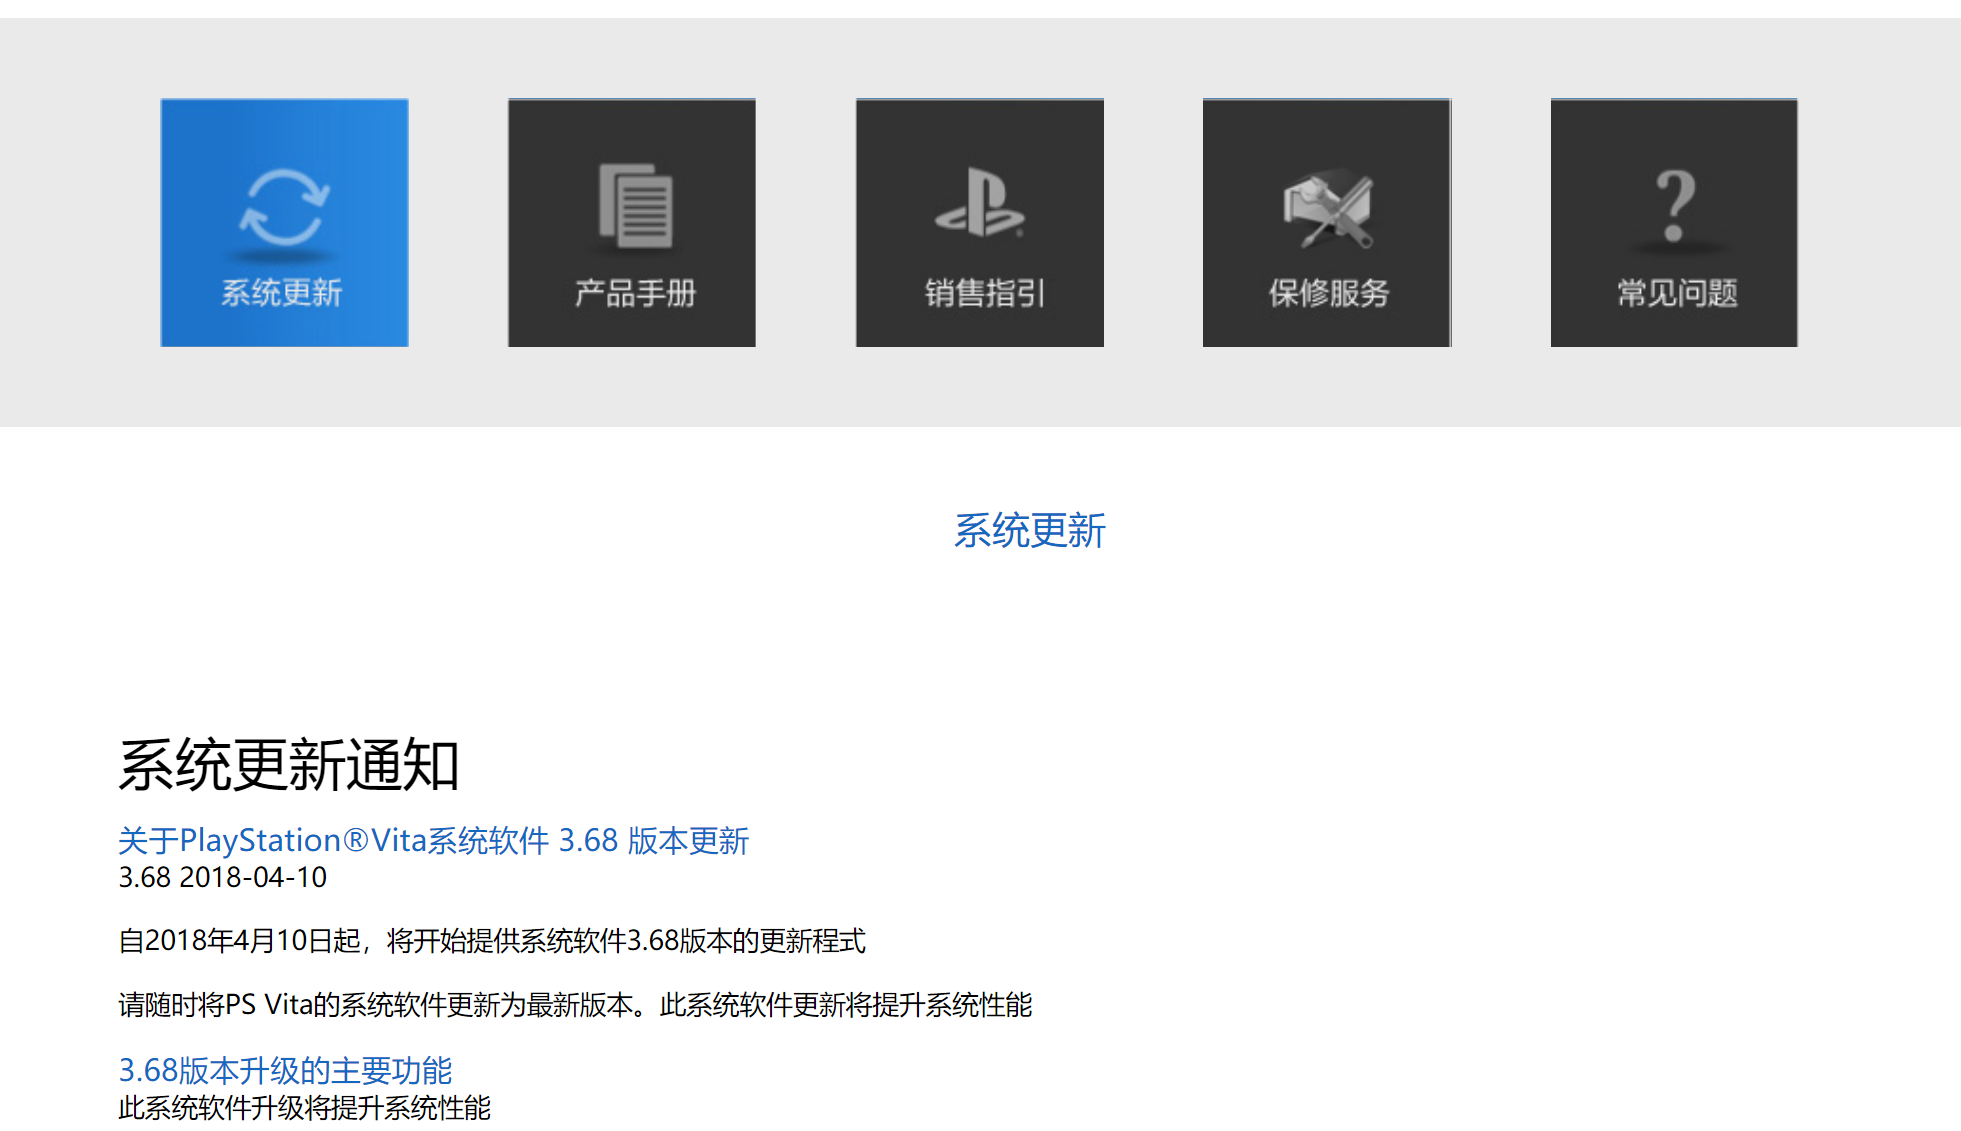Open the 销售指引 tile label
Image resolution: width=1961 pixels, height=1131 pixels.
pos(984,293)
